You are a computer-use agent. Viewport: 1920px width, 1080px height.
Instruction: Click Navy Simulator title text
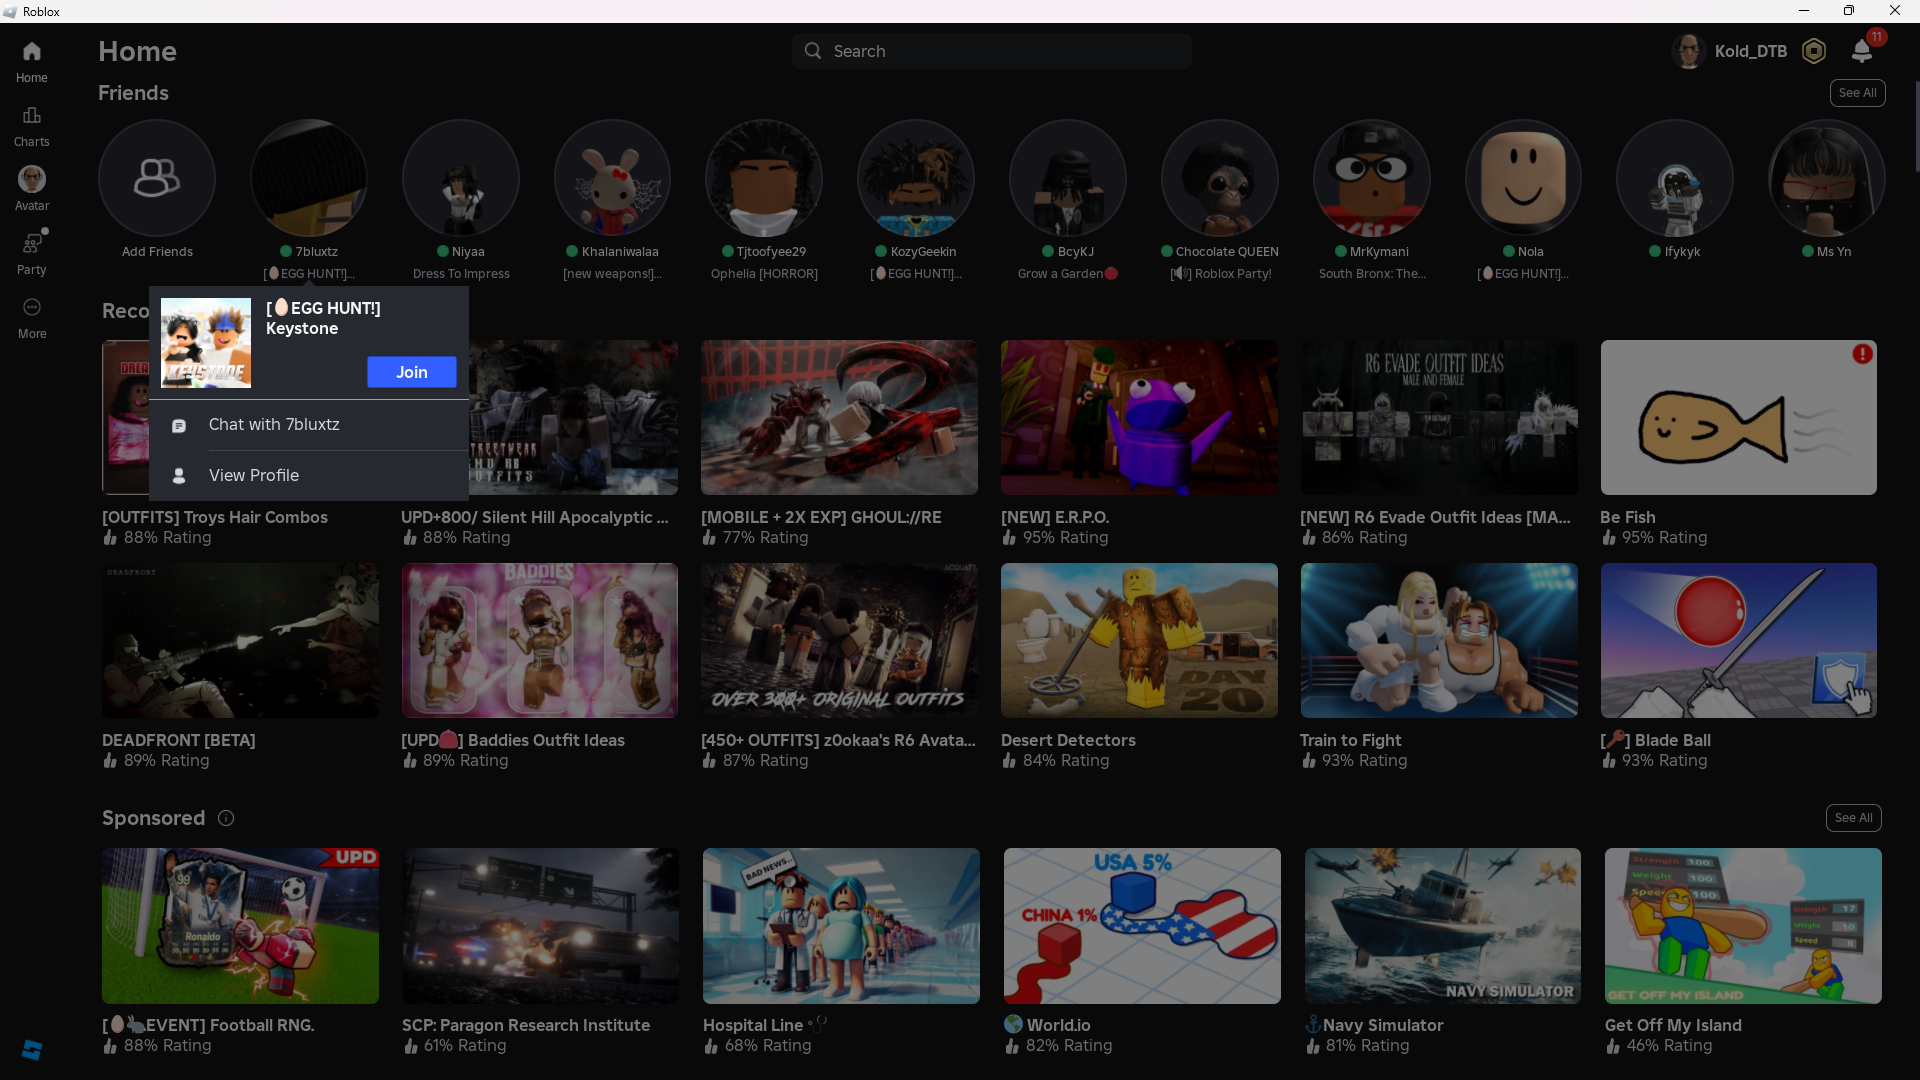(x=1374, y=1025)
